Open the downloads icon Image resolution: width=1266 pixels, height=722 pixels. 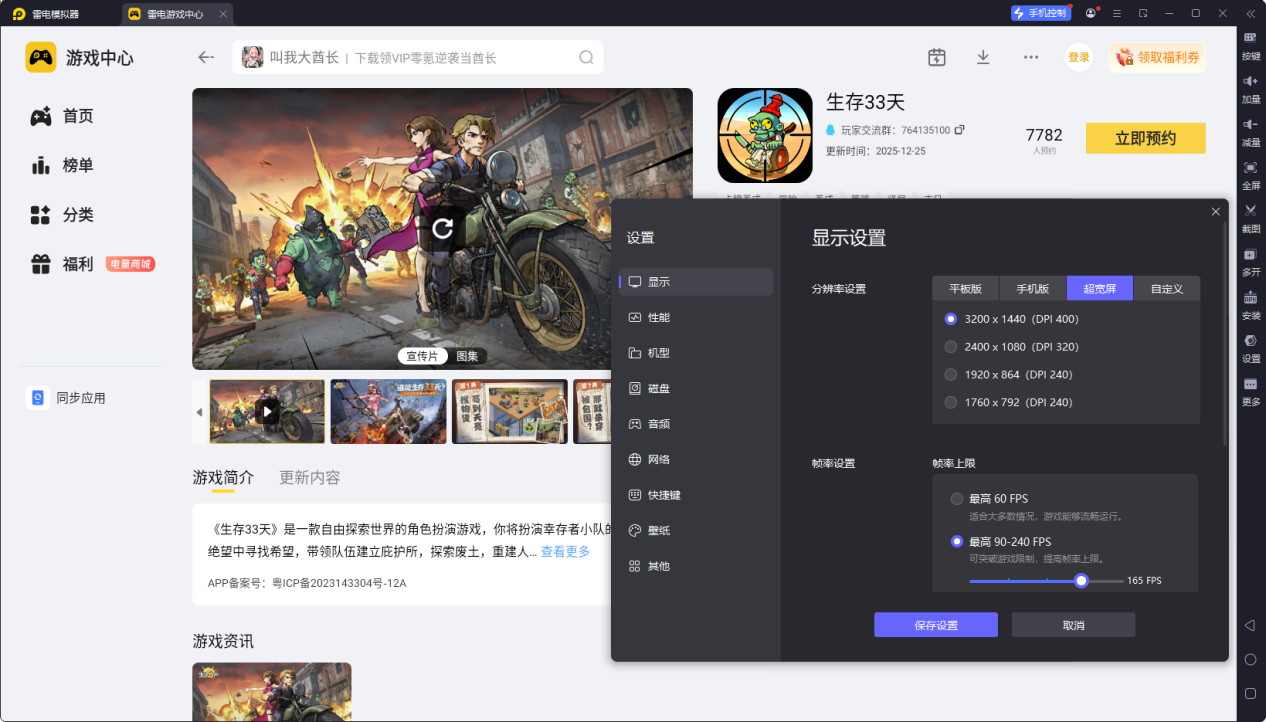[983, 57]
